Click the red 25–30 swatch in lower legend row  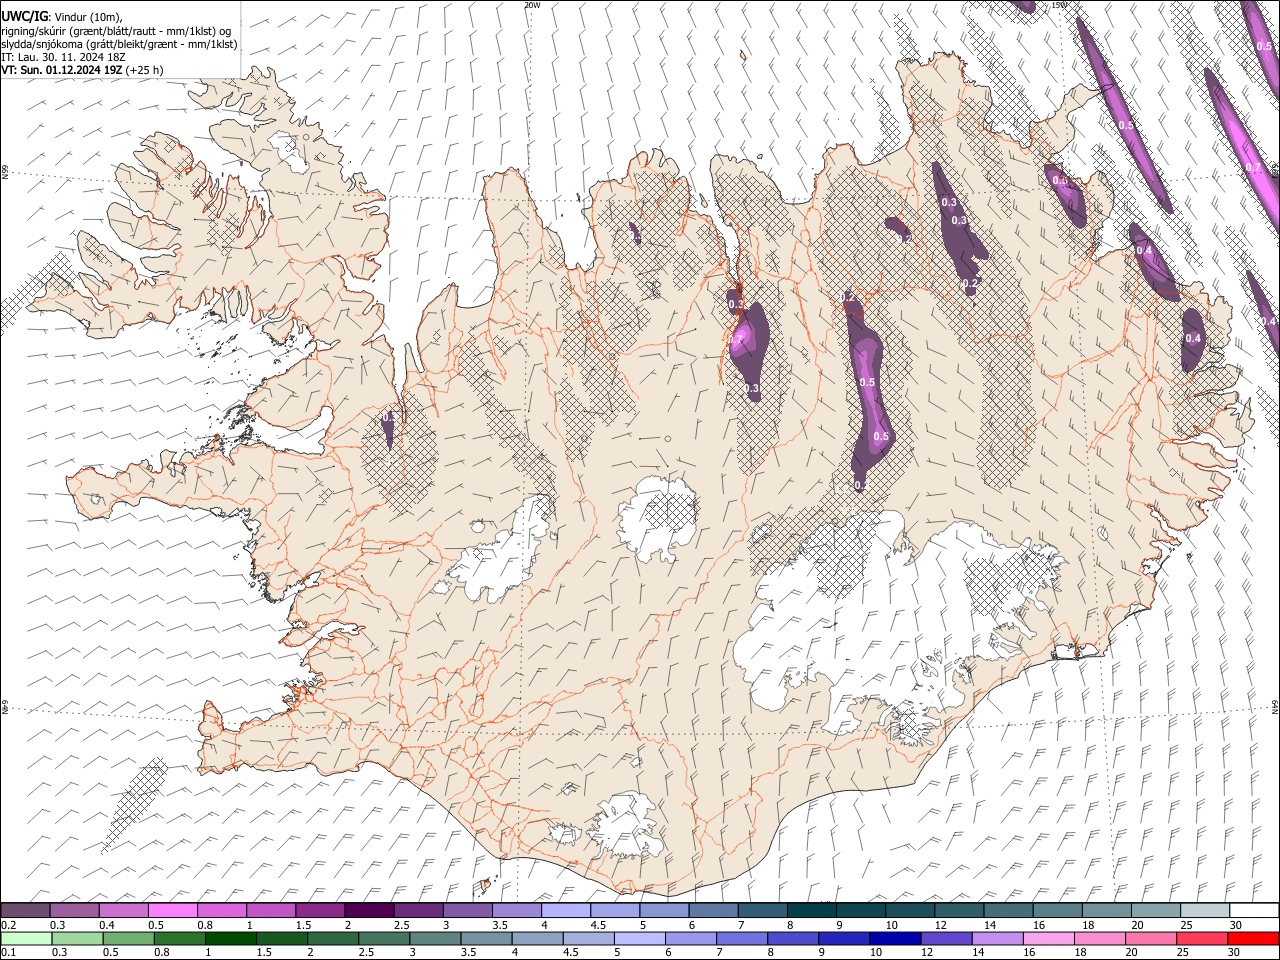click(x=1202, y=938)
